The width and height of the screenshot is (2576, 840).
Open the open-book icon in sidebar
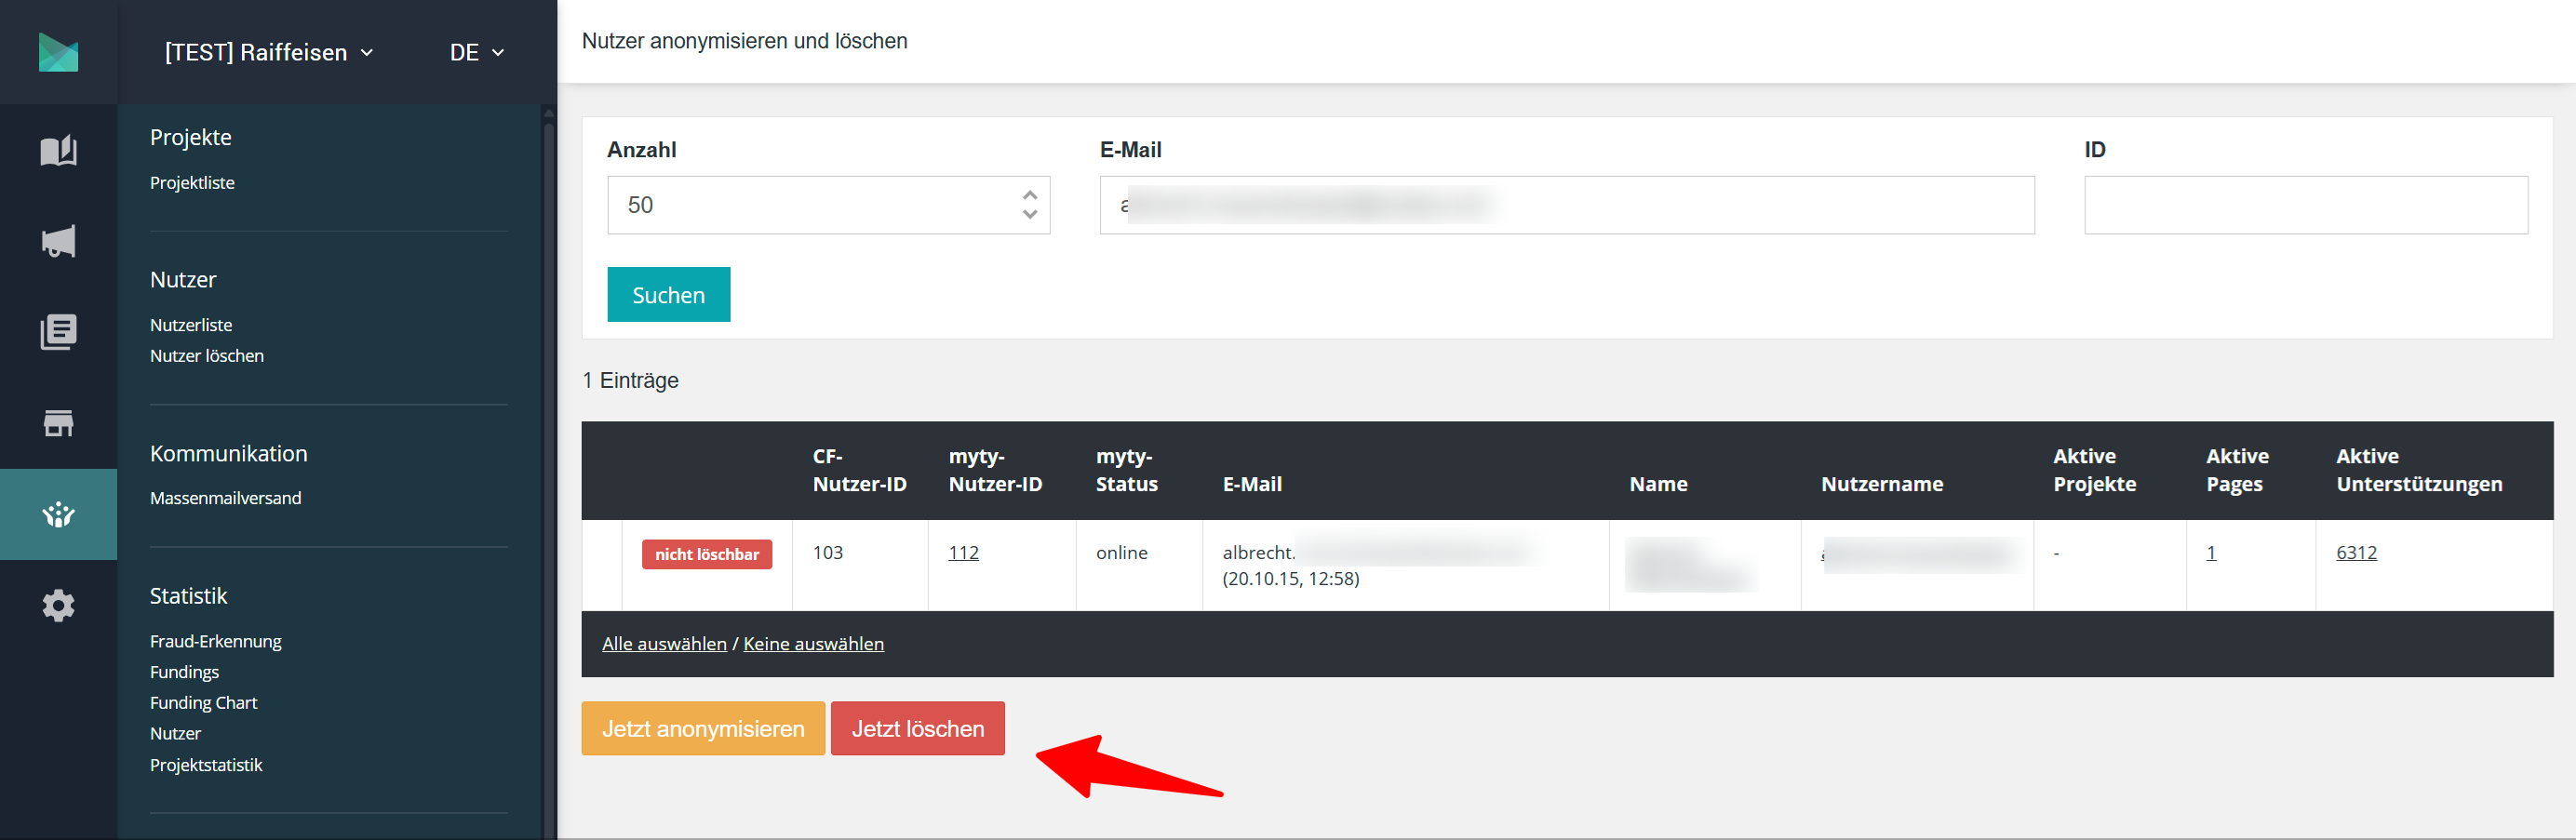click(x=58, y=151)
